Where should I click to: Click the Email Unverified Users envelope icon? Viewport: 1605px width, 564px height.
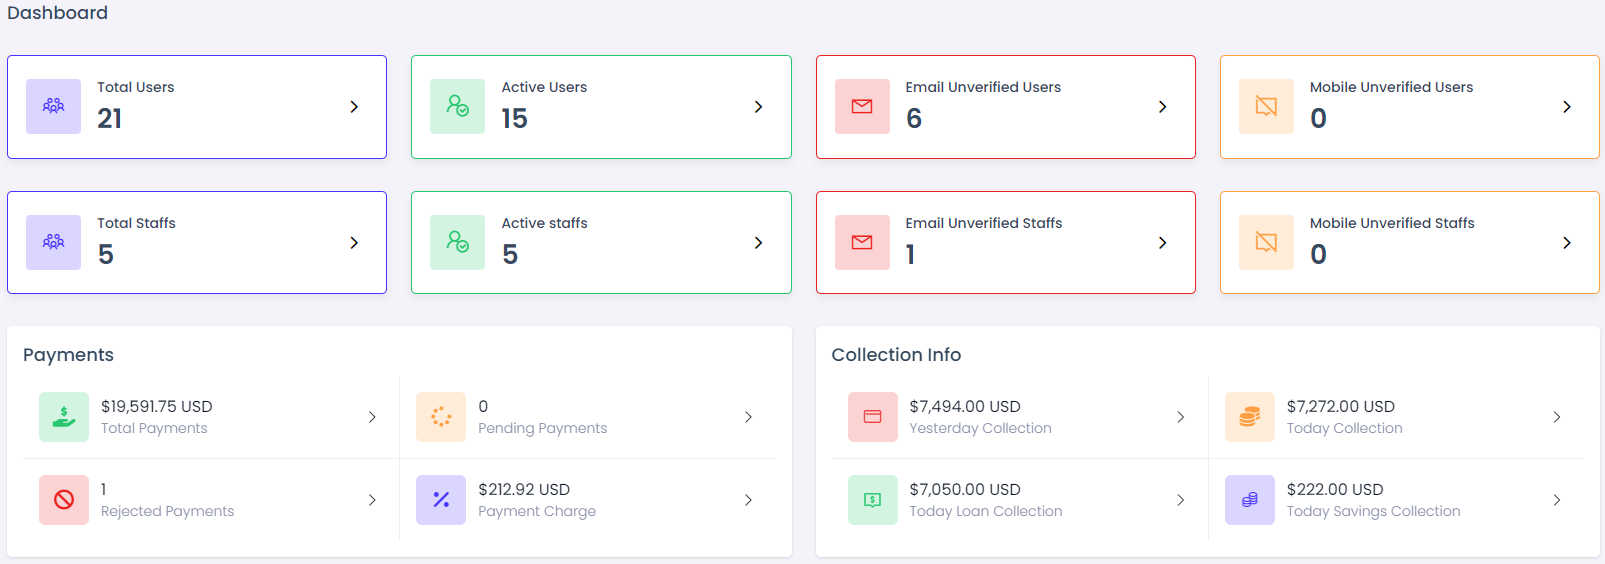pyautogui.click(x=862, y=106)
